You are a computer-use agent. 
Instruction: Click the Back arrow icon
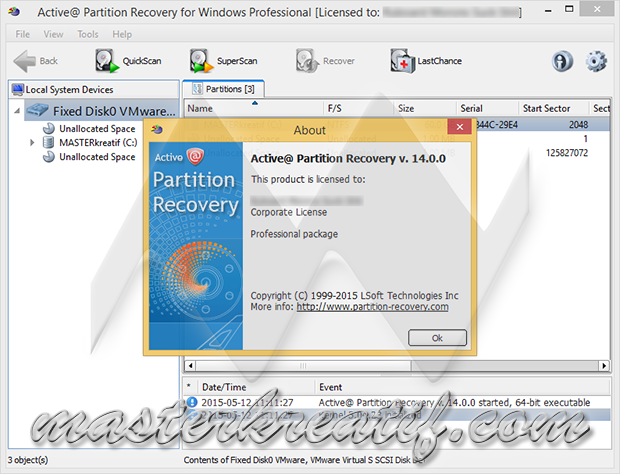(x=25, y=61)
